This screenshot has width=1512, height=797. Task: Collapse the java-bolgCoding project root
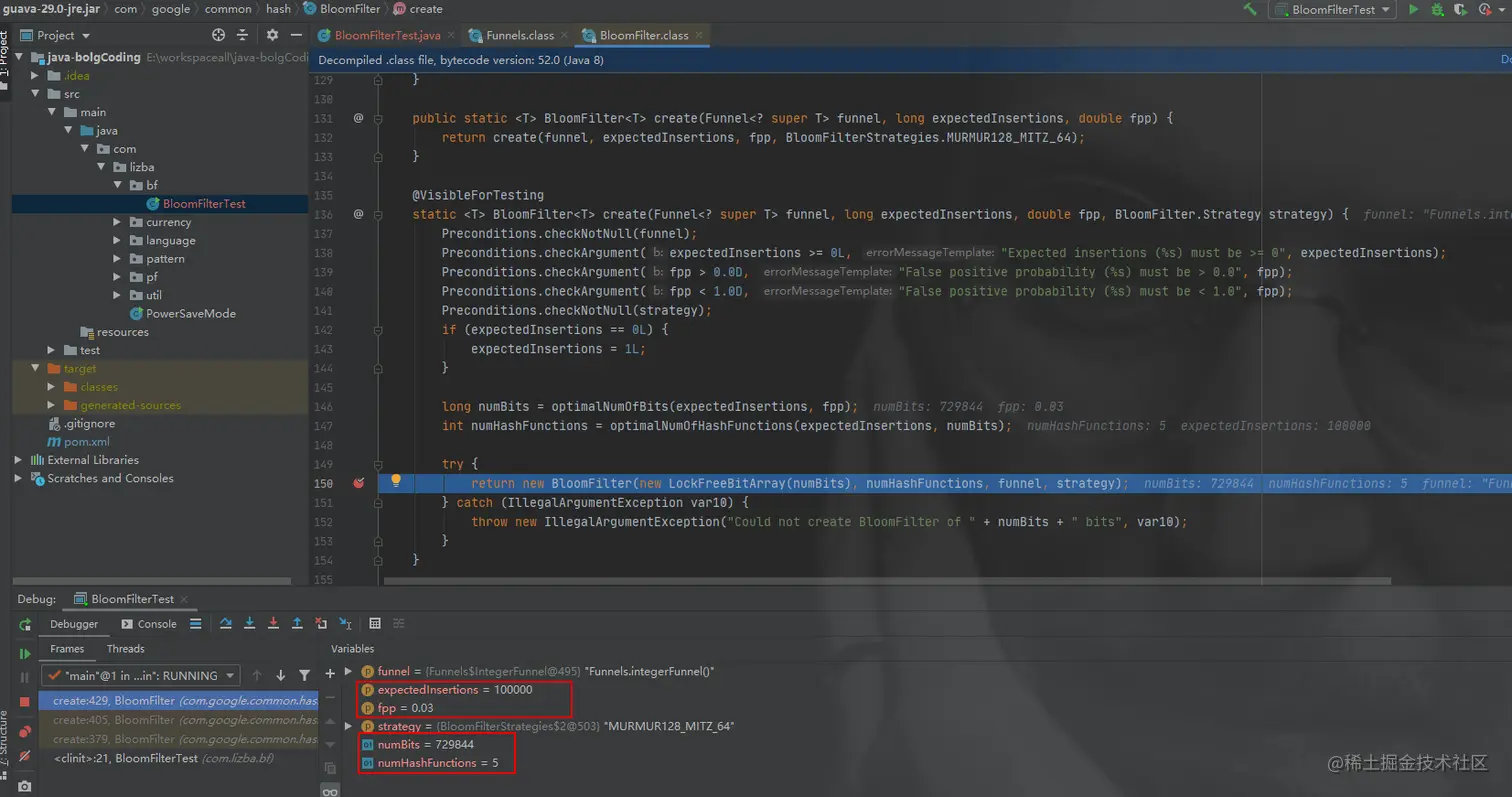(21, 57)
